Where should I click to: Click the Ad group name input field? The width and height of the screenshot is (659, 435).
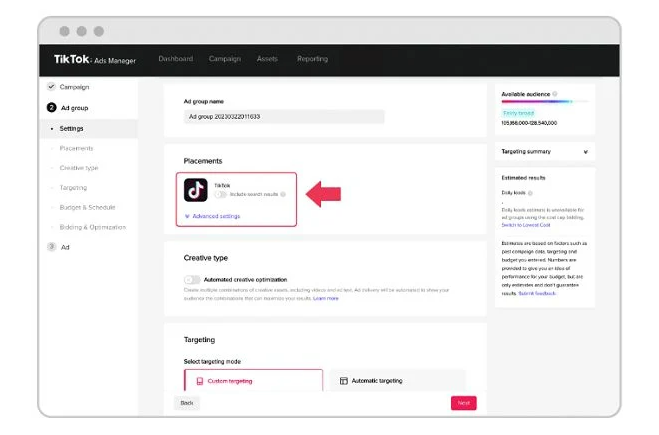pos(284,116)
